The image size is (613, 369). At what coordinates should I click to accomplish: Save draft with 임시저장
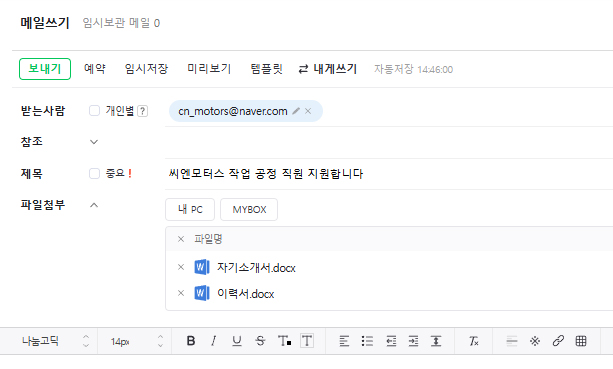coord(146,69)
